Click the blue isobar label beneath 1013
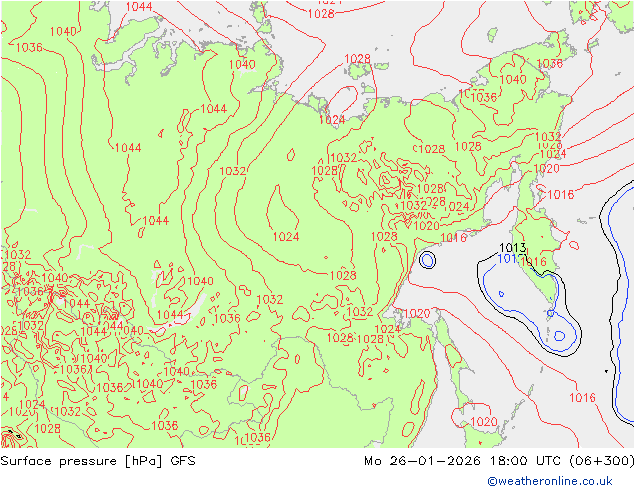The height and width of the screenshot is (490, 634). [507, 259]
